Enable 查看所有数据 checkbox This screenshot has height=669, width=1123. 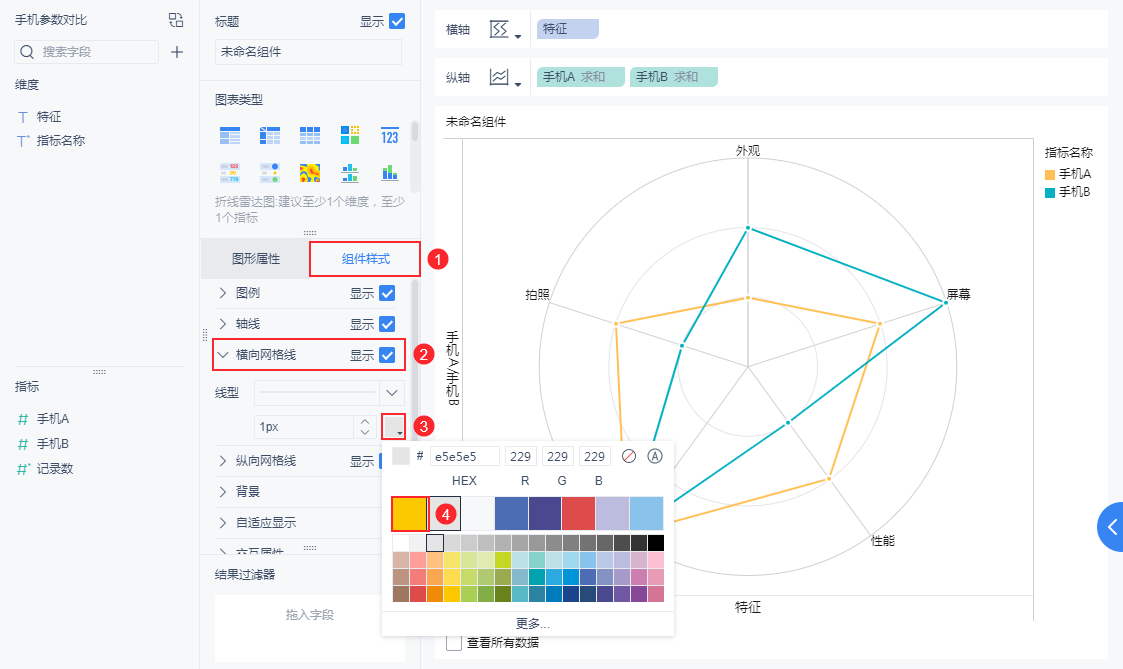click(454, 642)
